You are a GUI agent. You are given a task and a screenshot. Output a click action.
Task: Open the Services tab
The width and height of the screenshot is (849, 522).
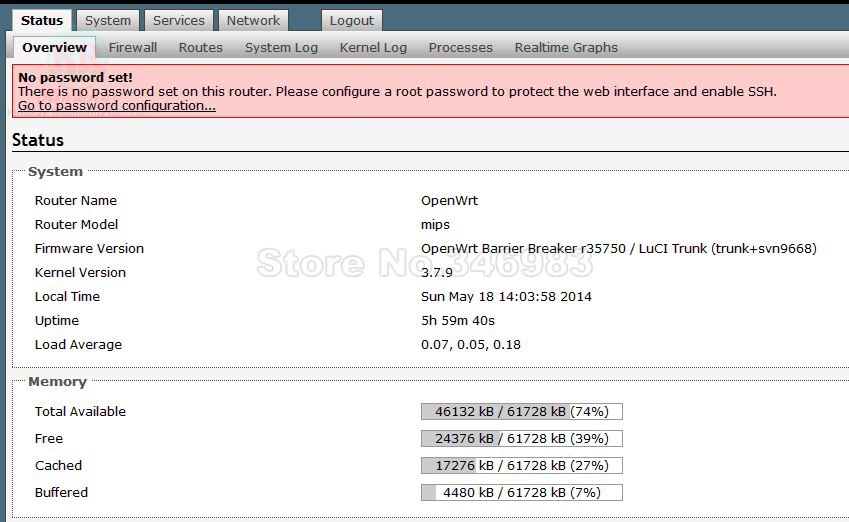coord(179,21)
